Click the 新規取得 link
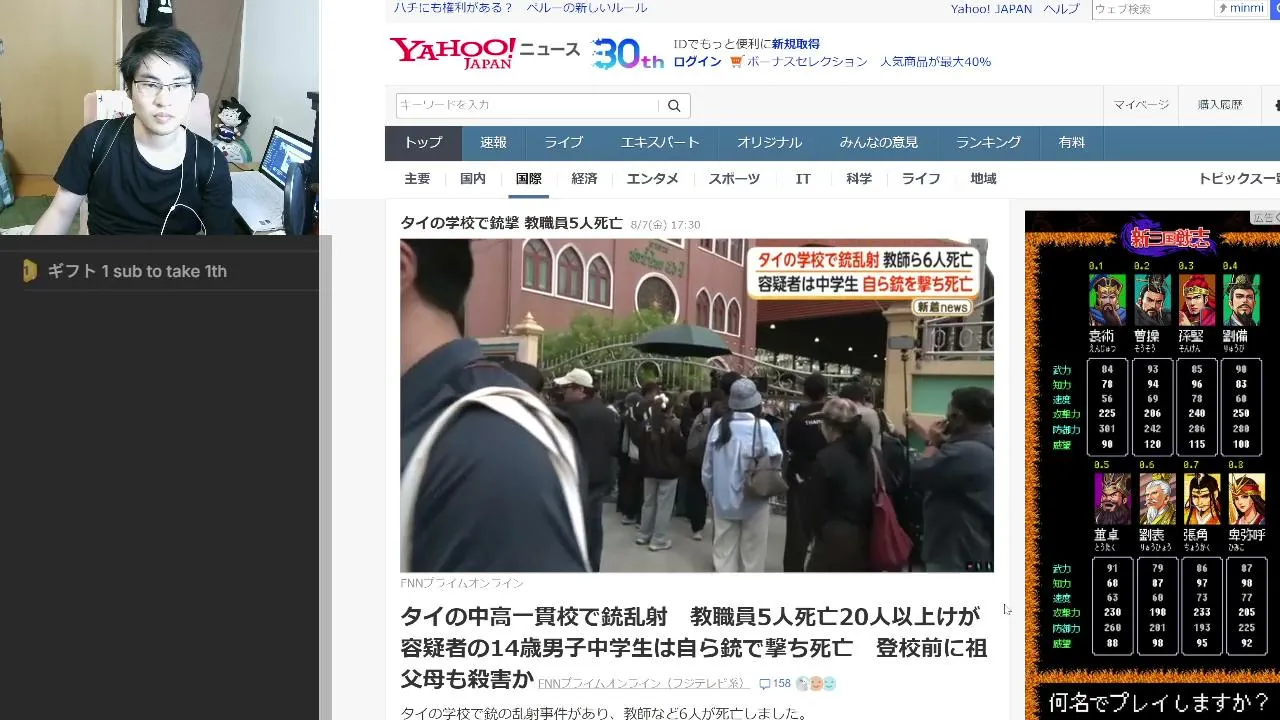The image size is (1280, 720). [x=796, y=44]
